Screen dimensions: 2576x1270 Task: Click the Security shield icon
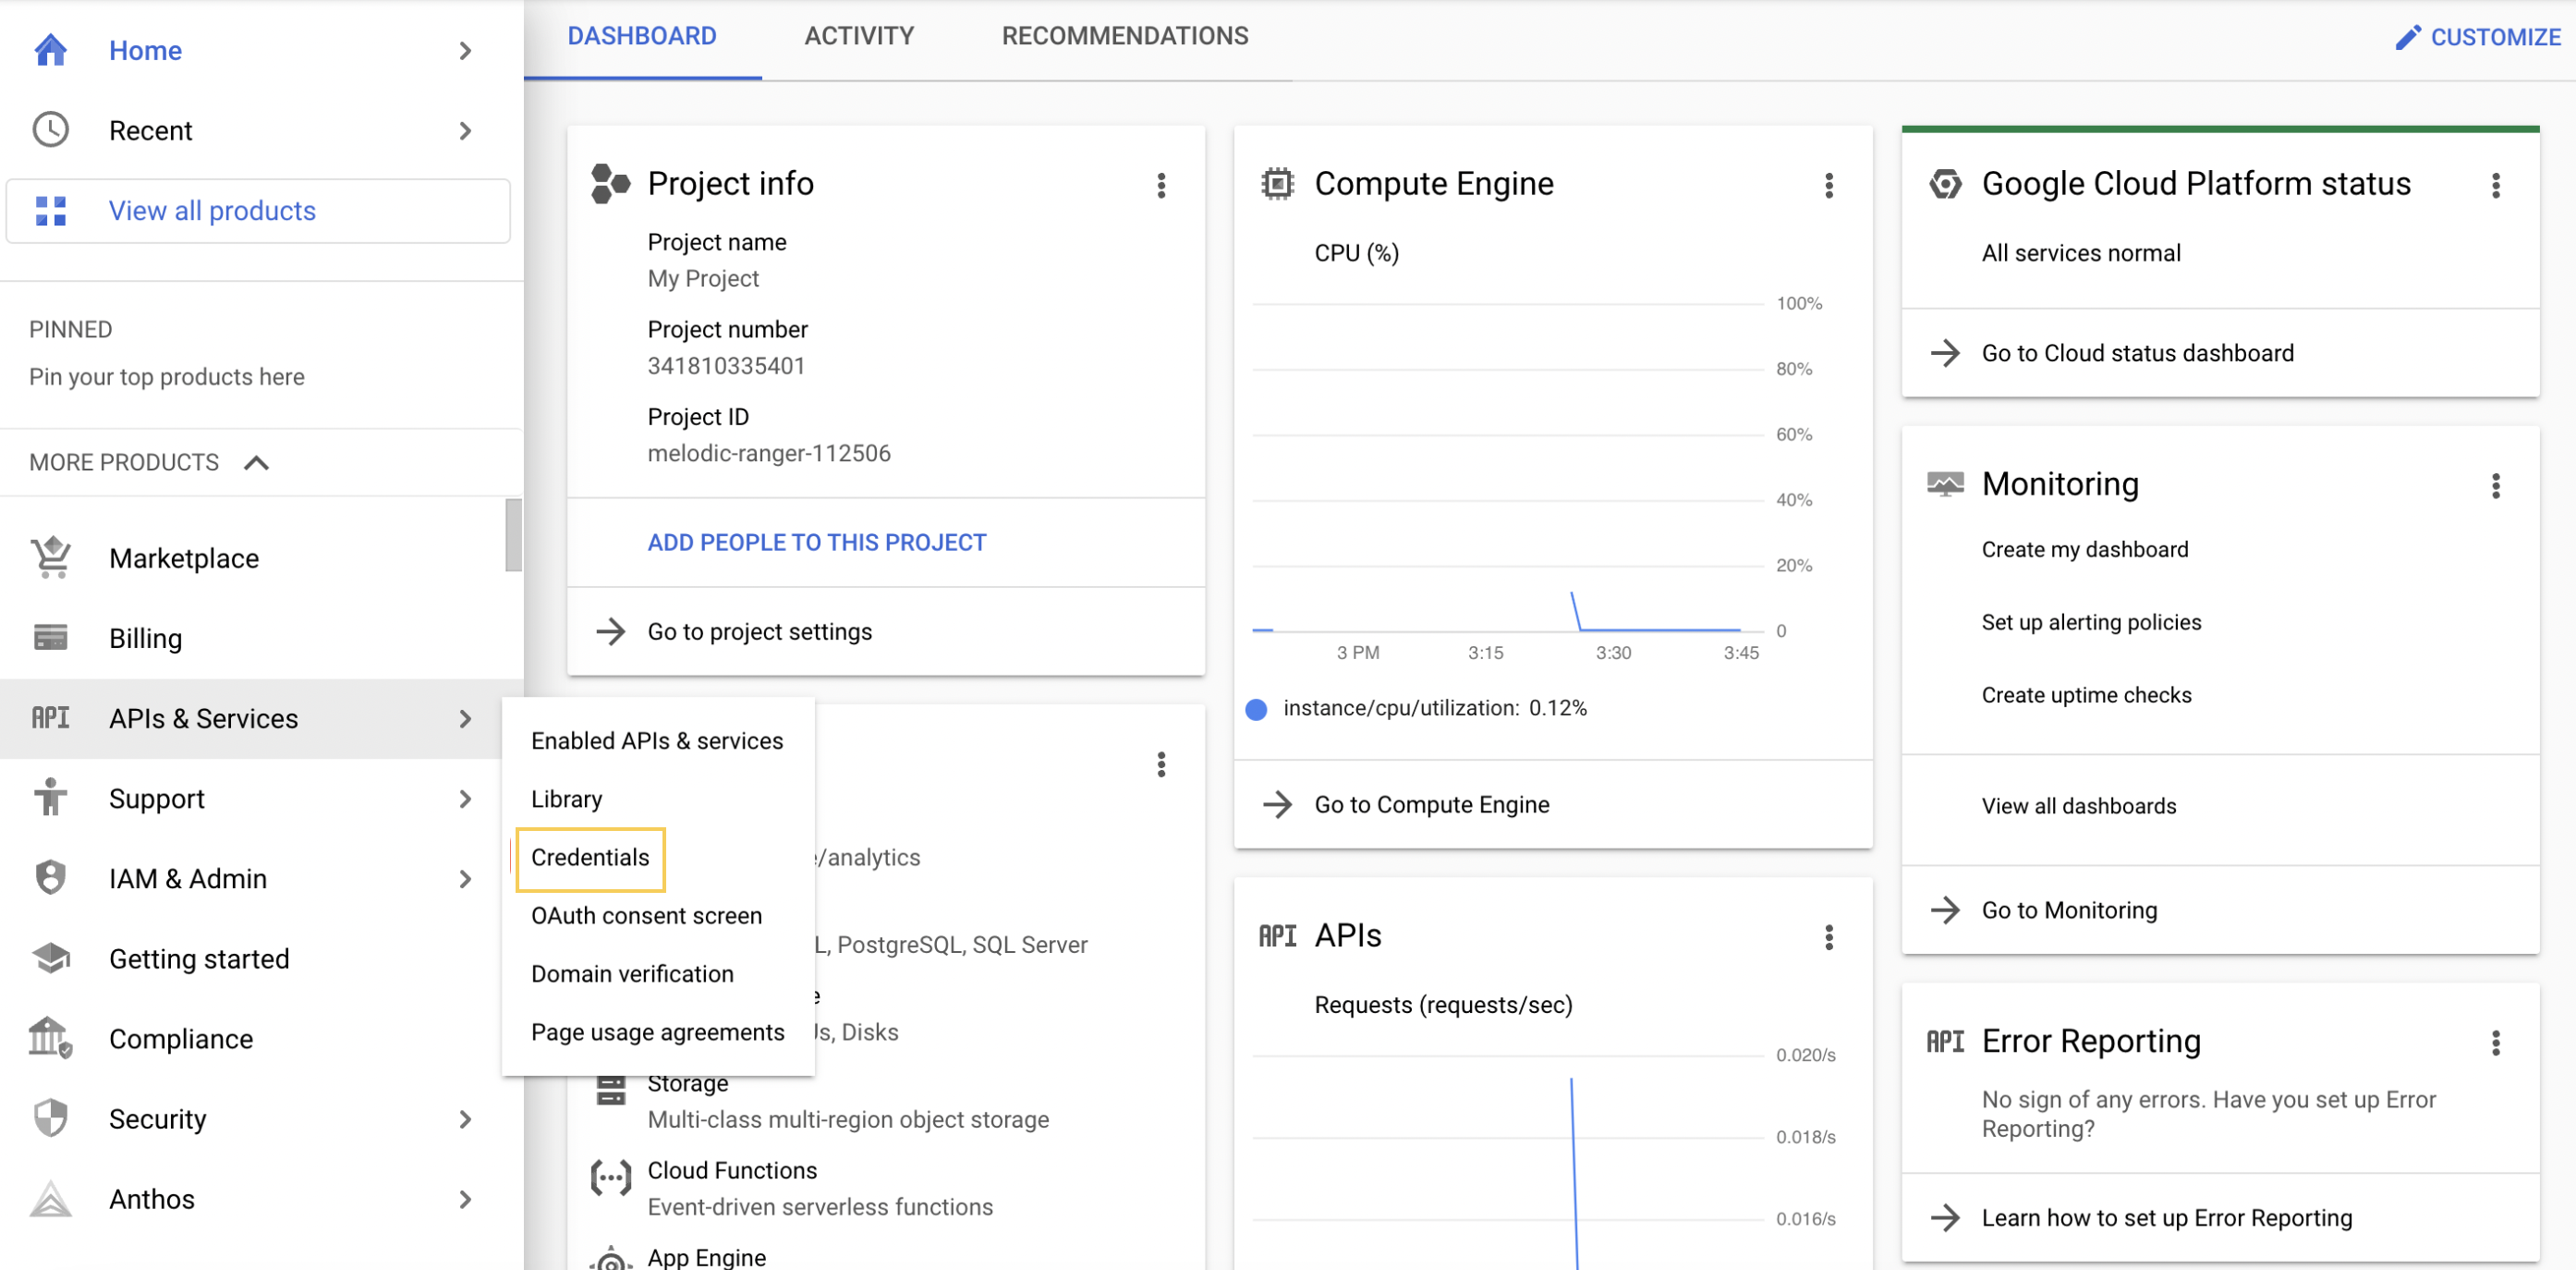50,1118
